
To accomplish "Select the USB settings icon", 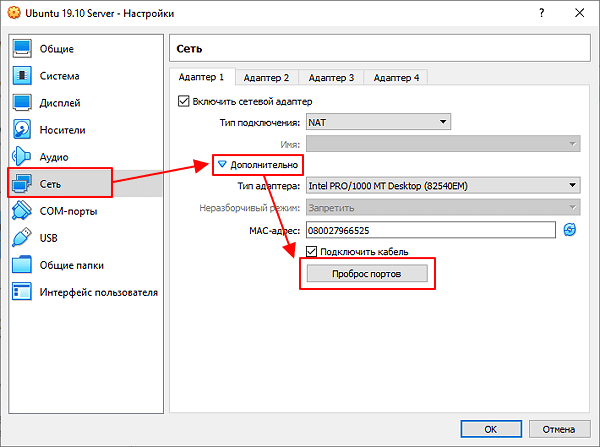I will click(x=24, y=238).
